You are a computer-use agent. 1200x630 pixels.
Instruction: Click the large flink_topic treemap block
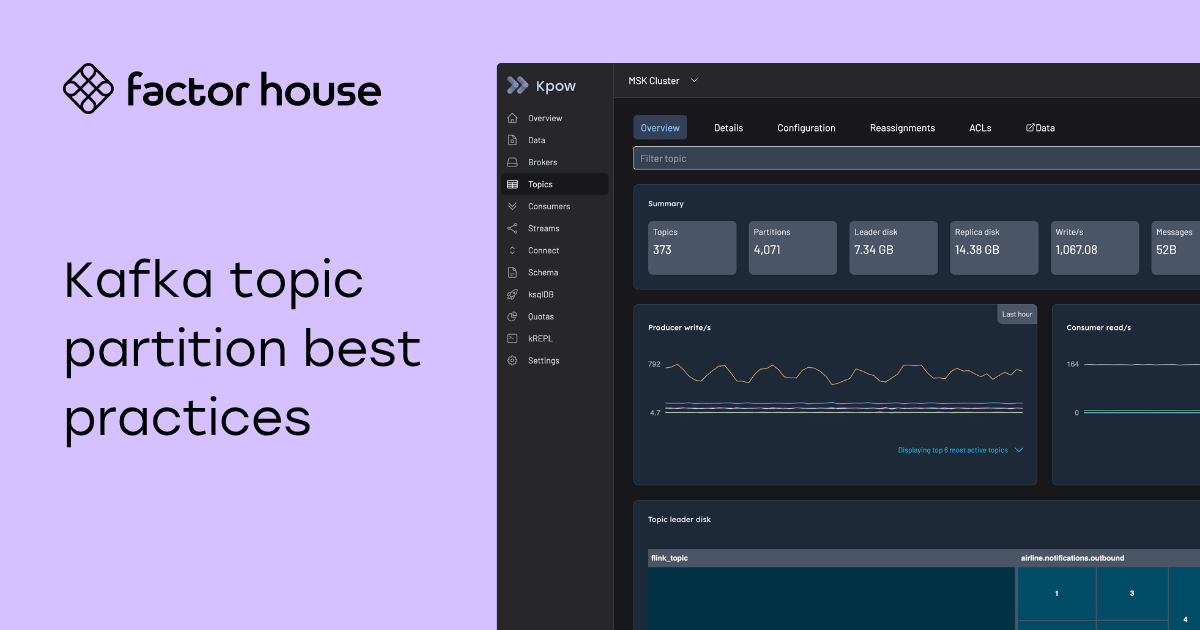click(x=832, y=598)
